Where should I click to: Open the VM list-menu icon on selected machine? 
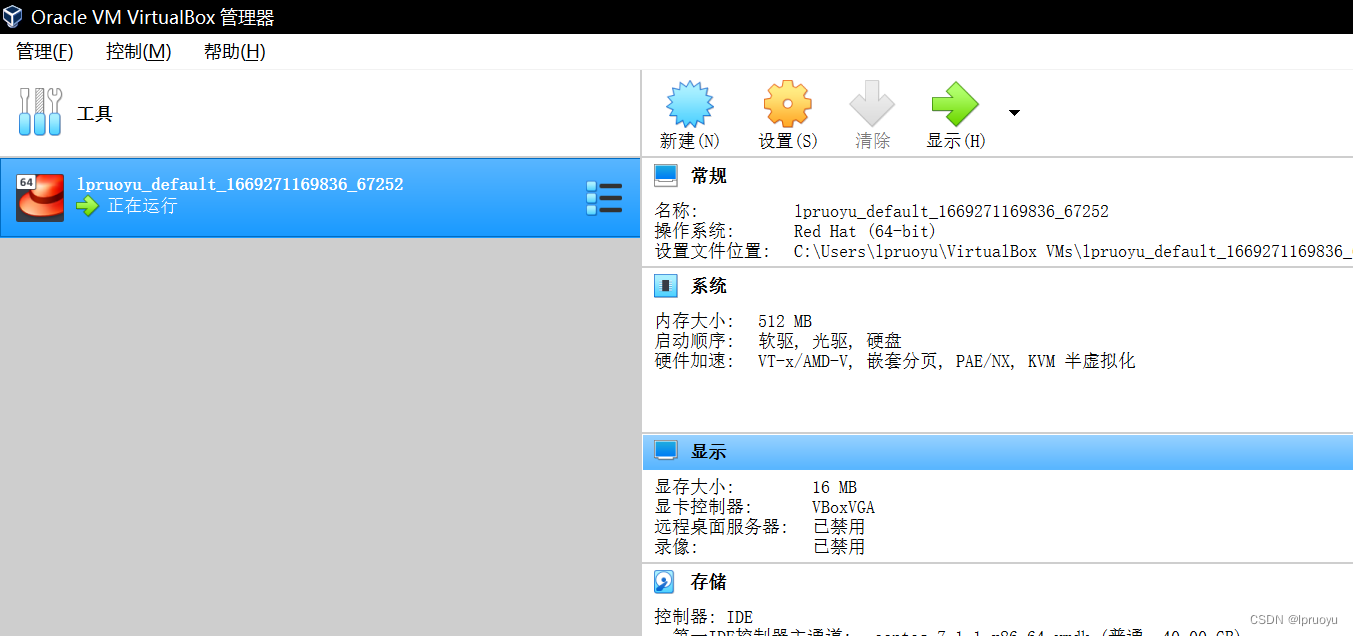pyautogui.click(x=604, y=198)
